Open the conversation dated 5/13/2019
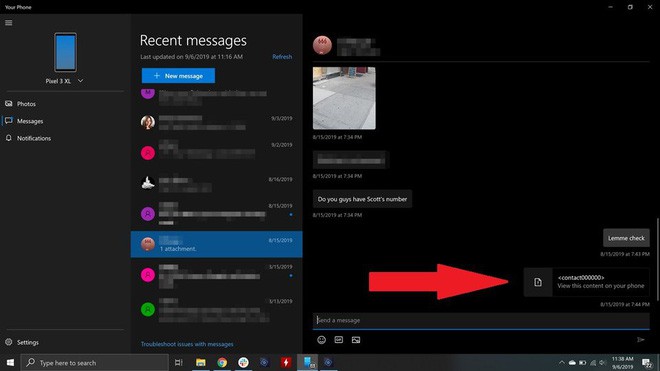Image resolution: width=660 pixels, height=371 pixels. (x=216, y=310)
